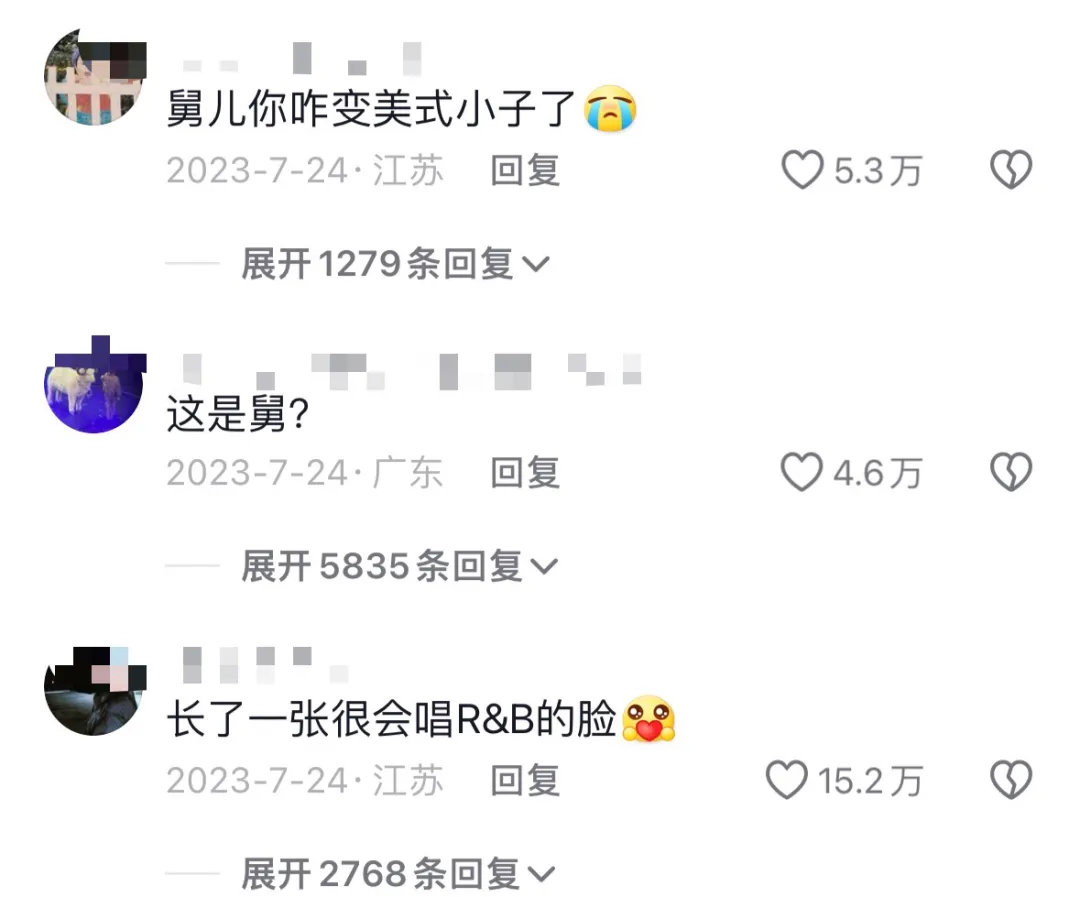Like the comment with 4.6万 likes
The width and height of the screenshot is (1080, 897).
(802, 472)
